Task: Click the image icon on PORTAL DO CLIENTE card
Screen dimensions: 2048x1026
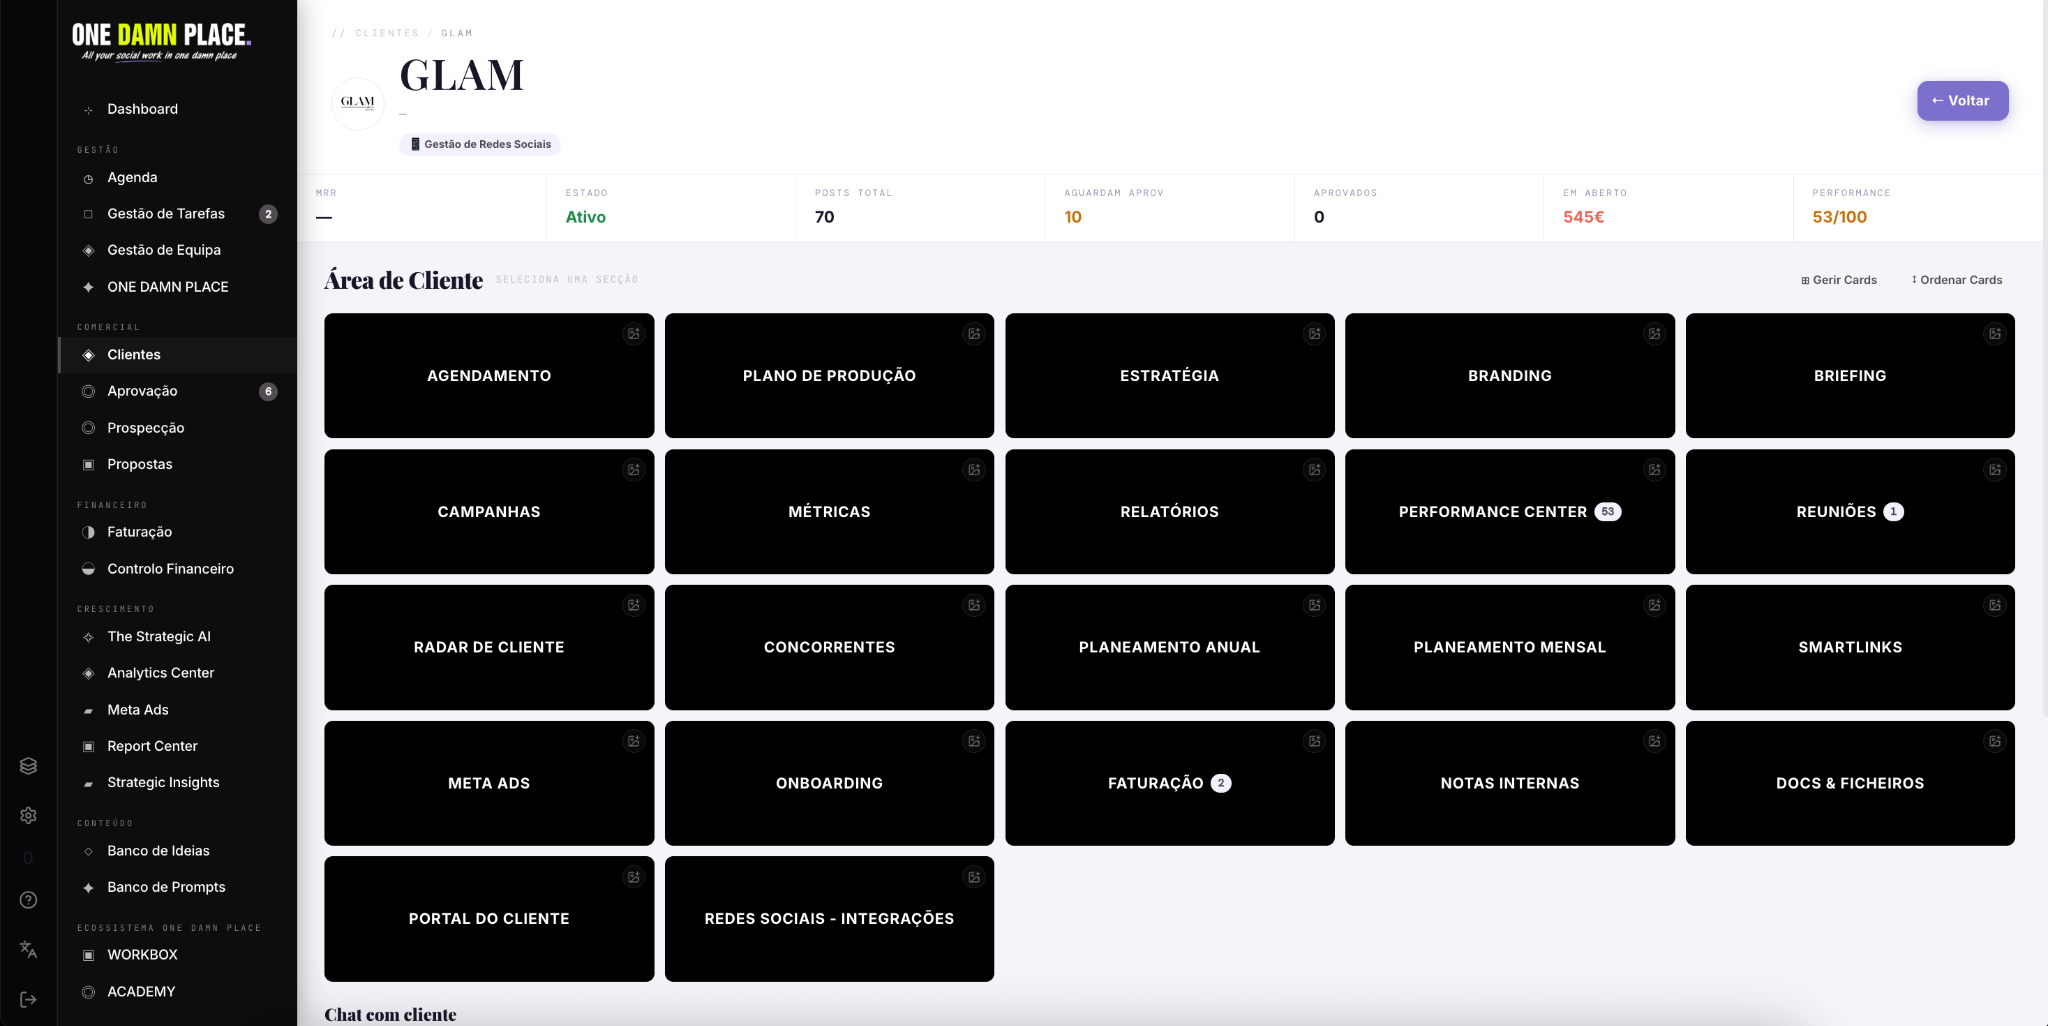Action: (634, 878)
